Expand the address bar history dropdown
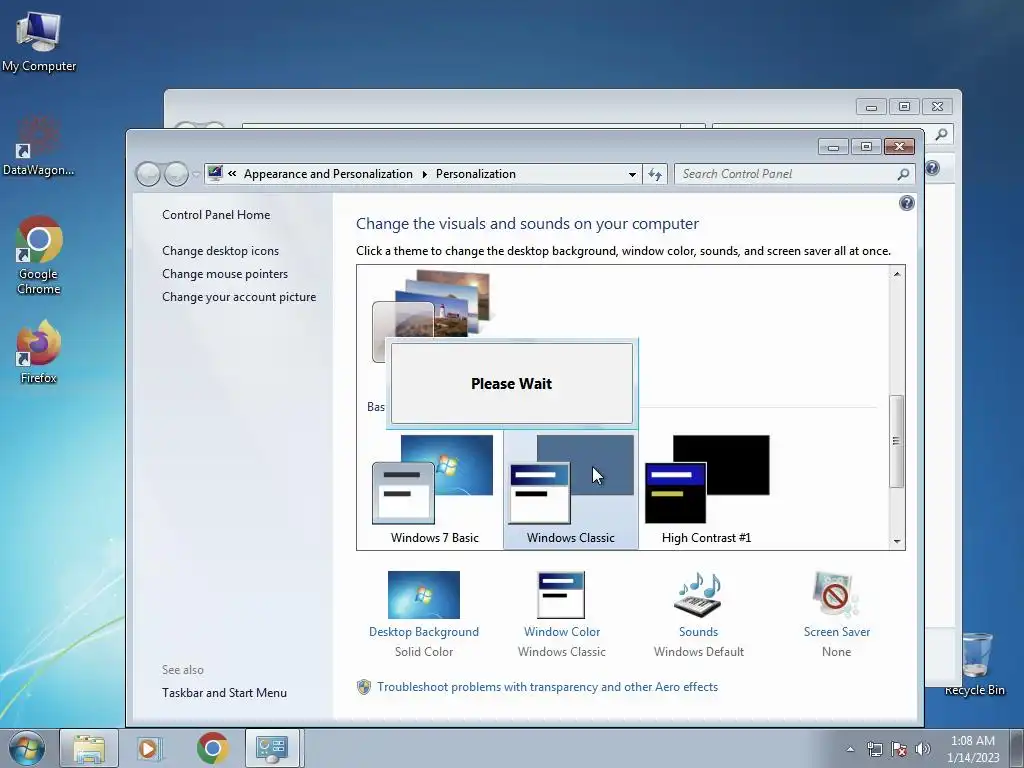Image resolution: width=1024 pixels, height=768 pixels. (x=632, y=174)
